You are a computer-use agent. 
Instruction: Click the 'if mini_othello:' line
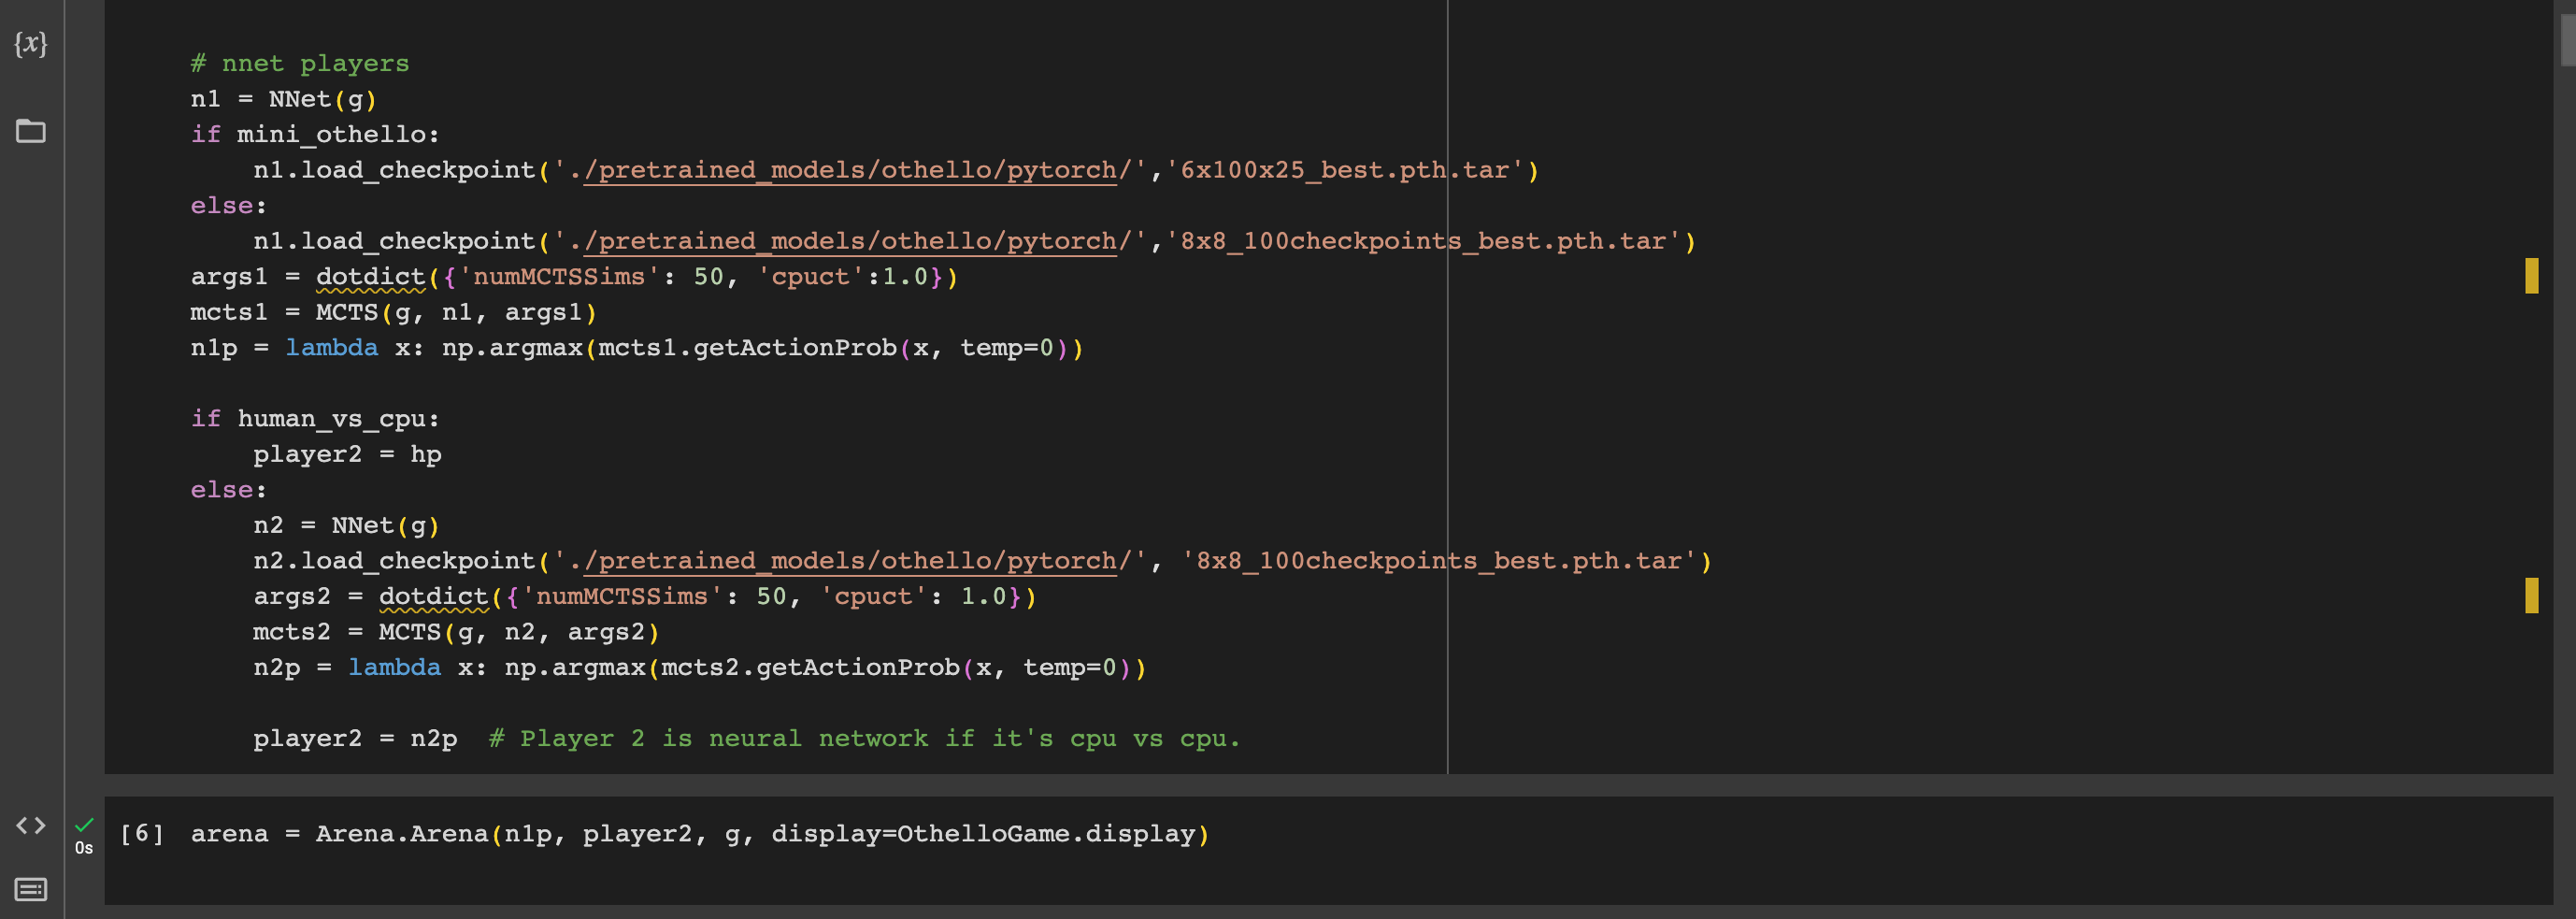(x=315, y=135)
